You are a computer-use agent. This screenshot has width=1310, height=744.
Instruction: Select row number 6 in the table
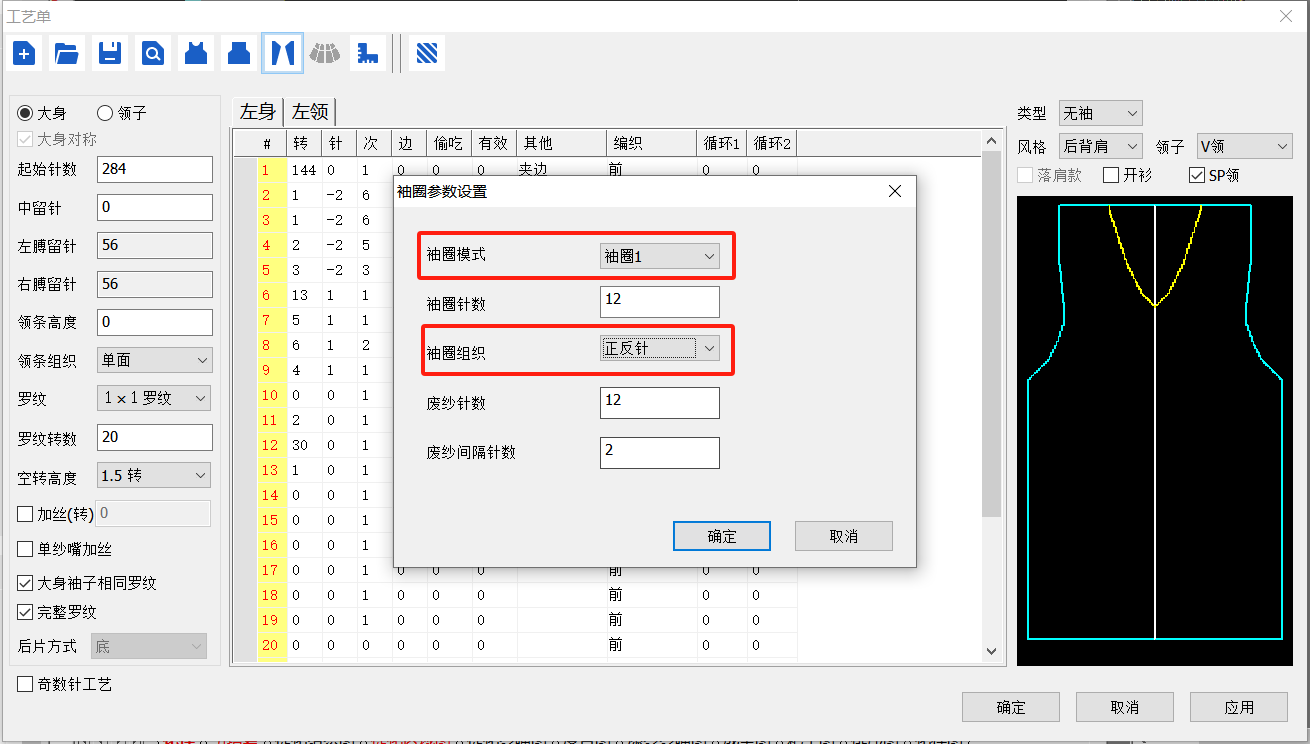[x=270, y=295]
